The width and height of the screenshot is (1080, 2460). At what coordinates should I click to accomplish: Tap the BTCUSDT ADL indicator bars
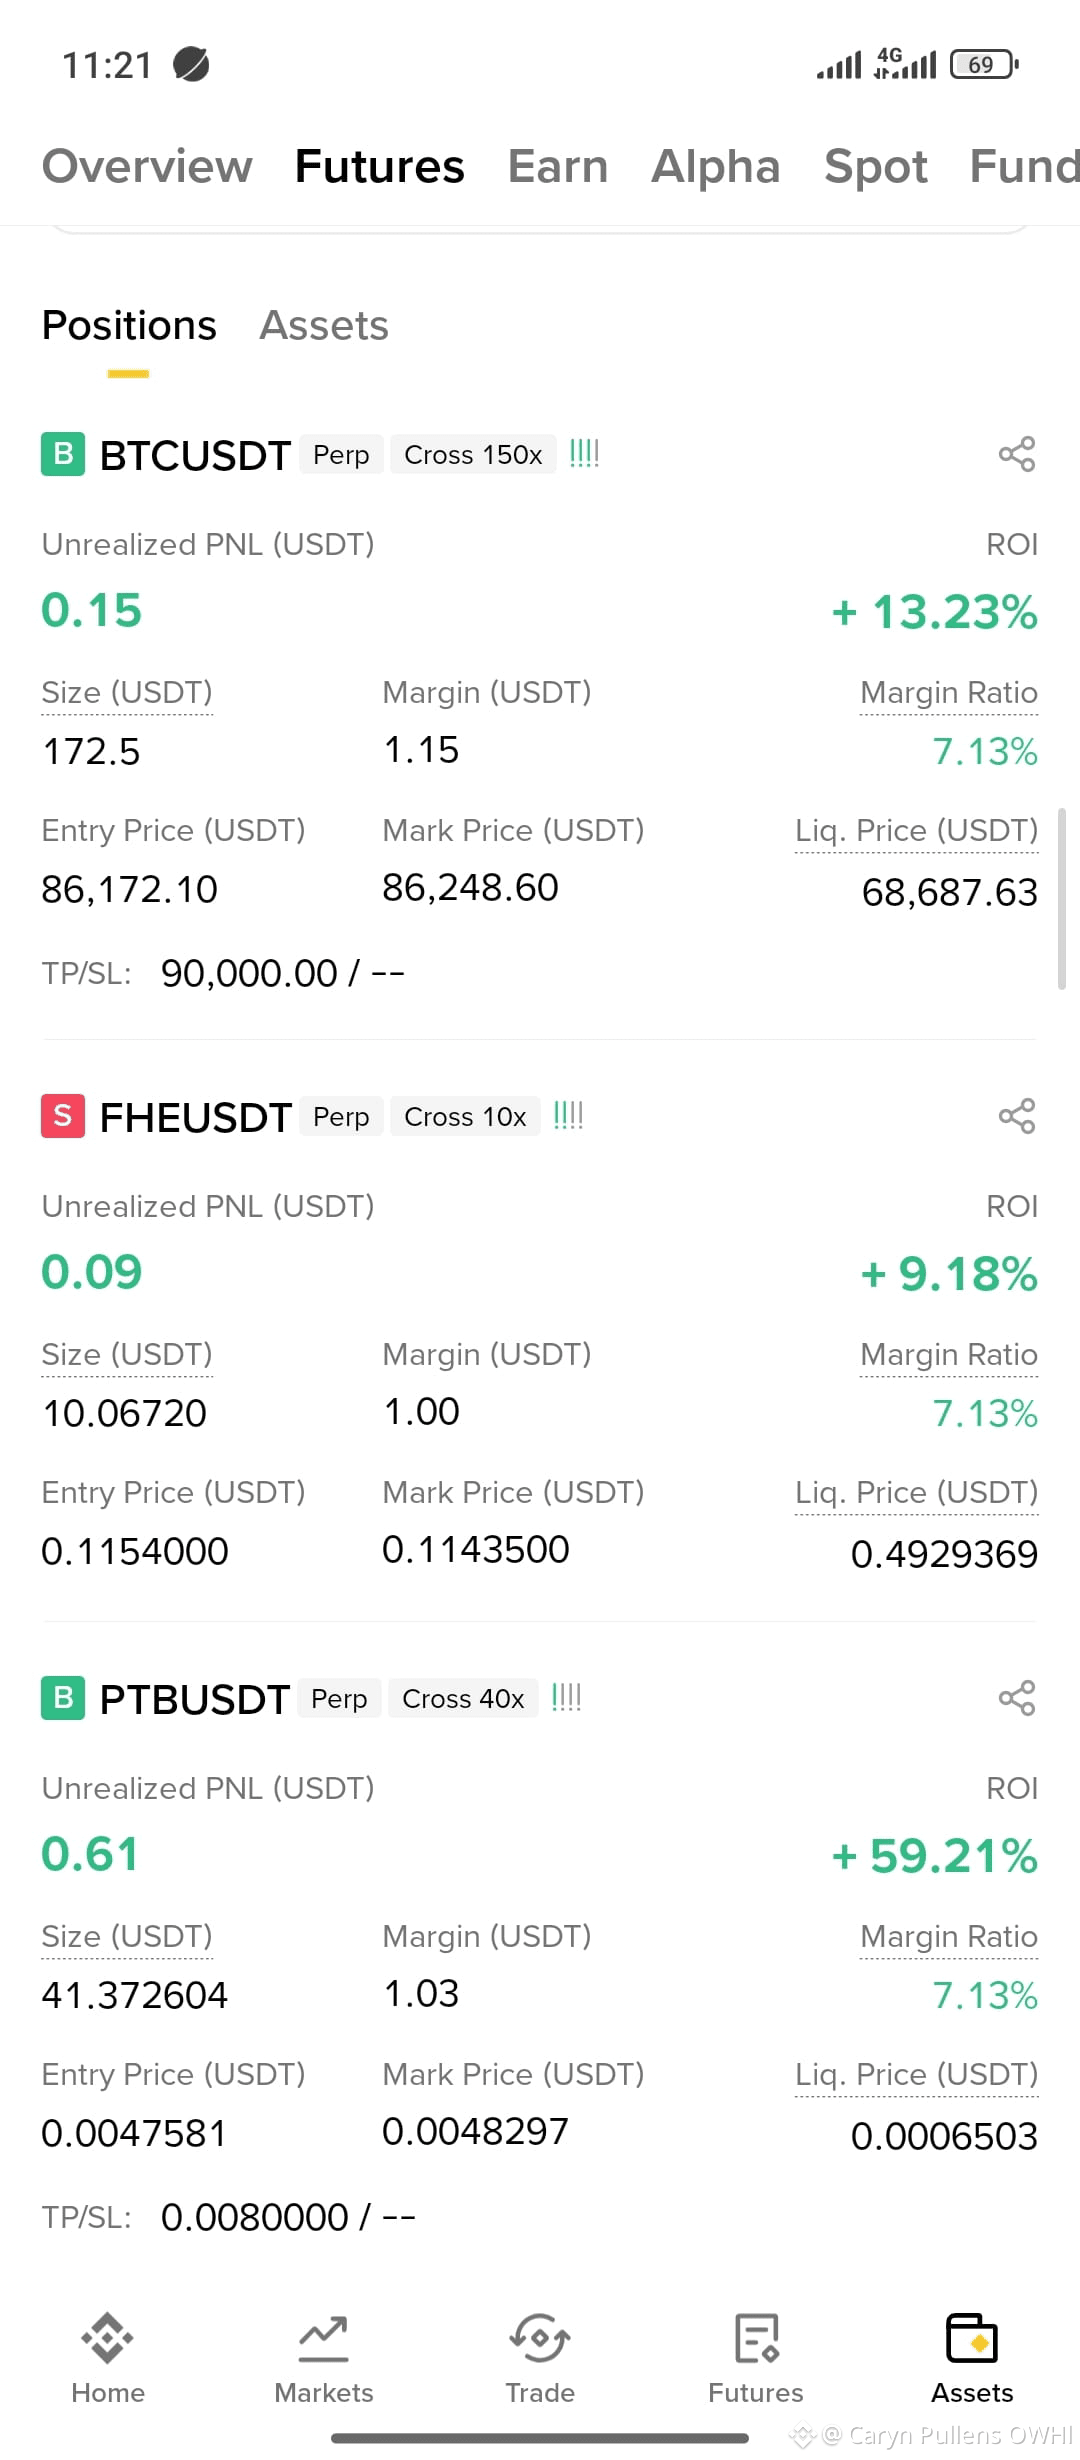tap(584, 454)
